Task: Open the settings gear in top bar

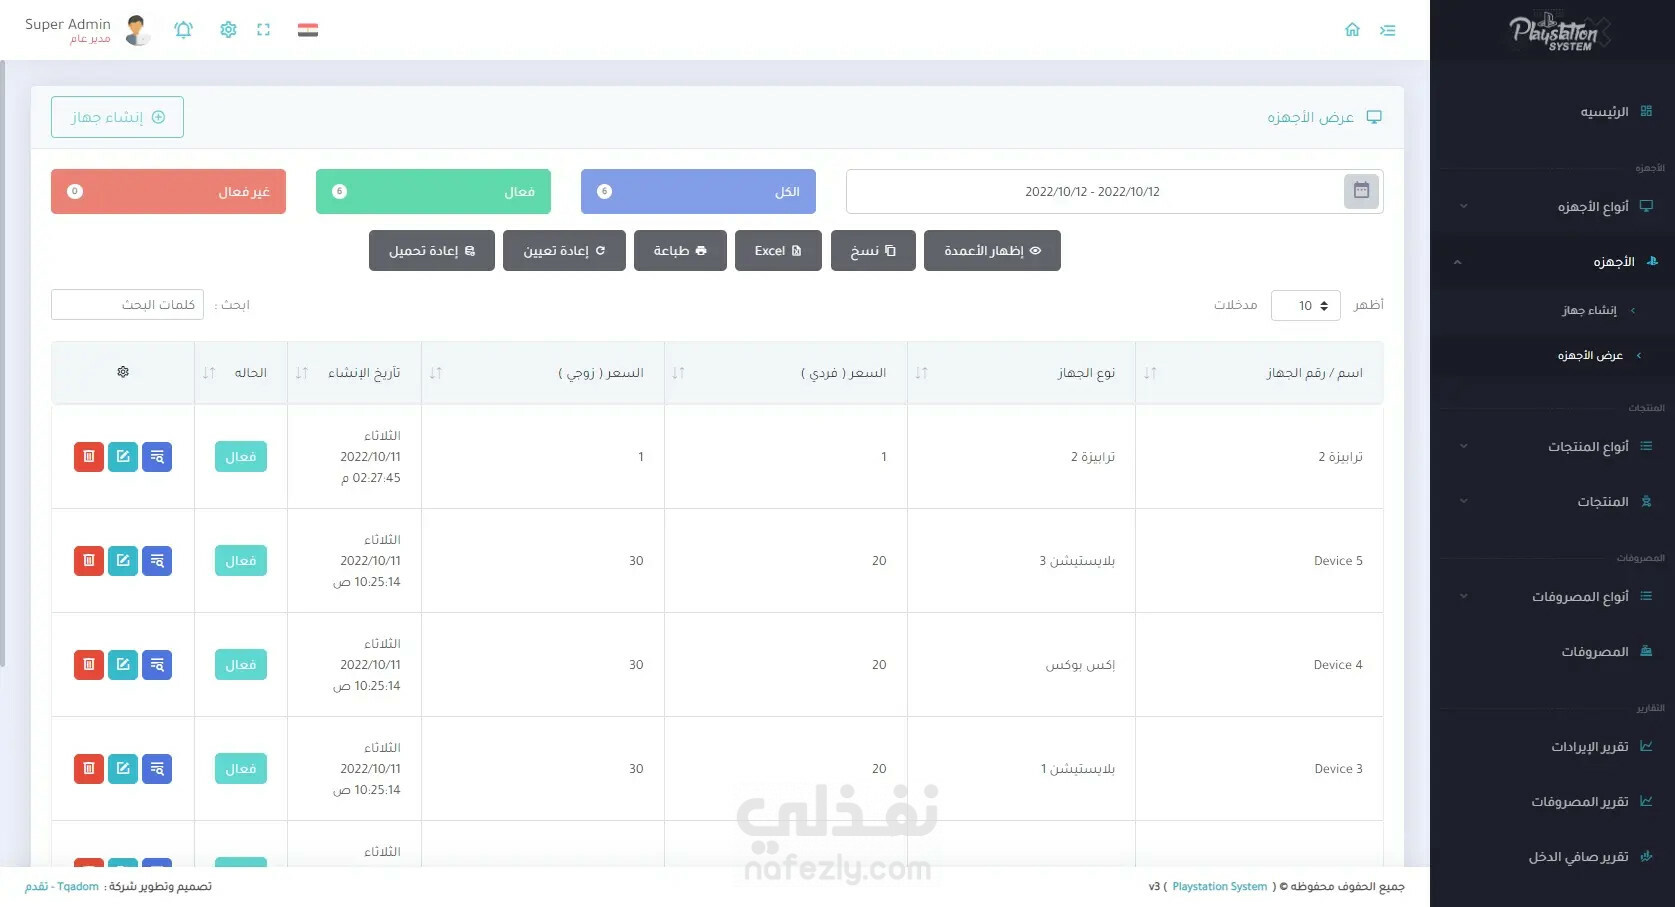Action: pyautogui.click(x=228, y=30)
